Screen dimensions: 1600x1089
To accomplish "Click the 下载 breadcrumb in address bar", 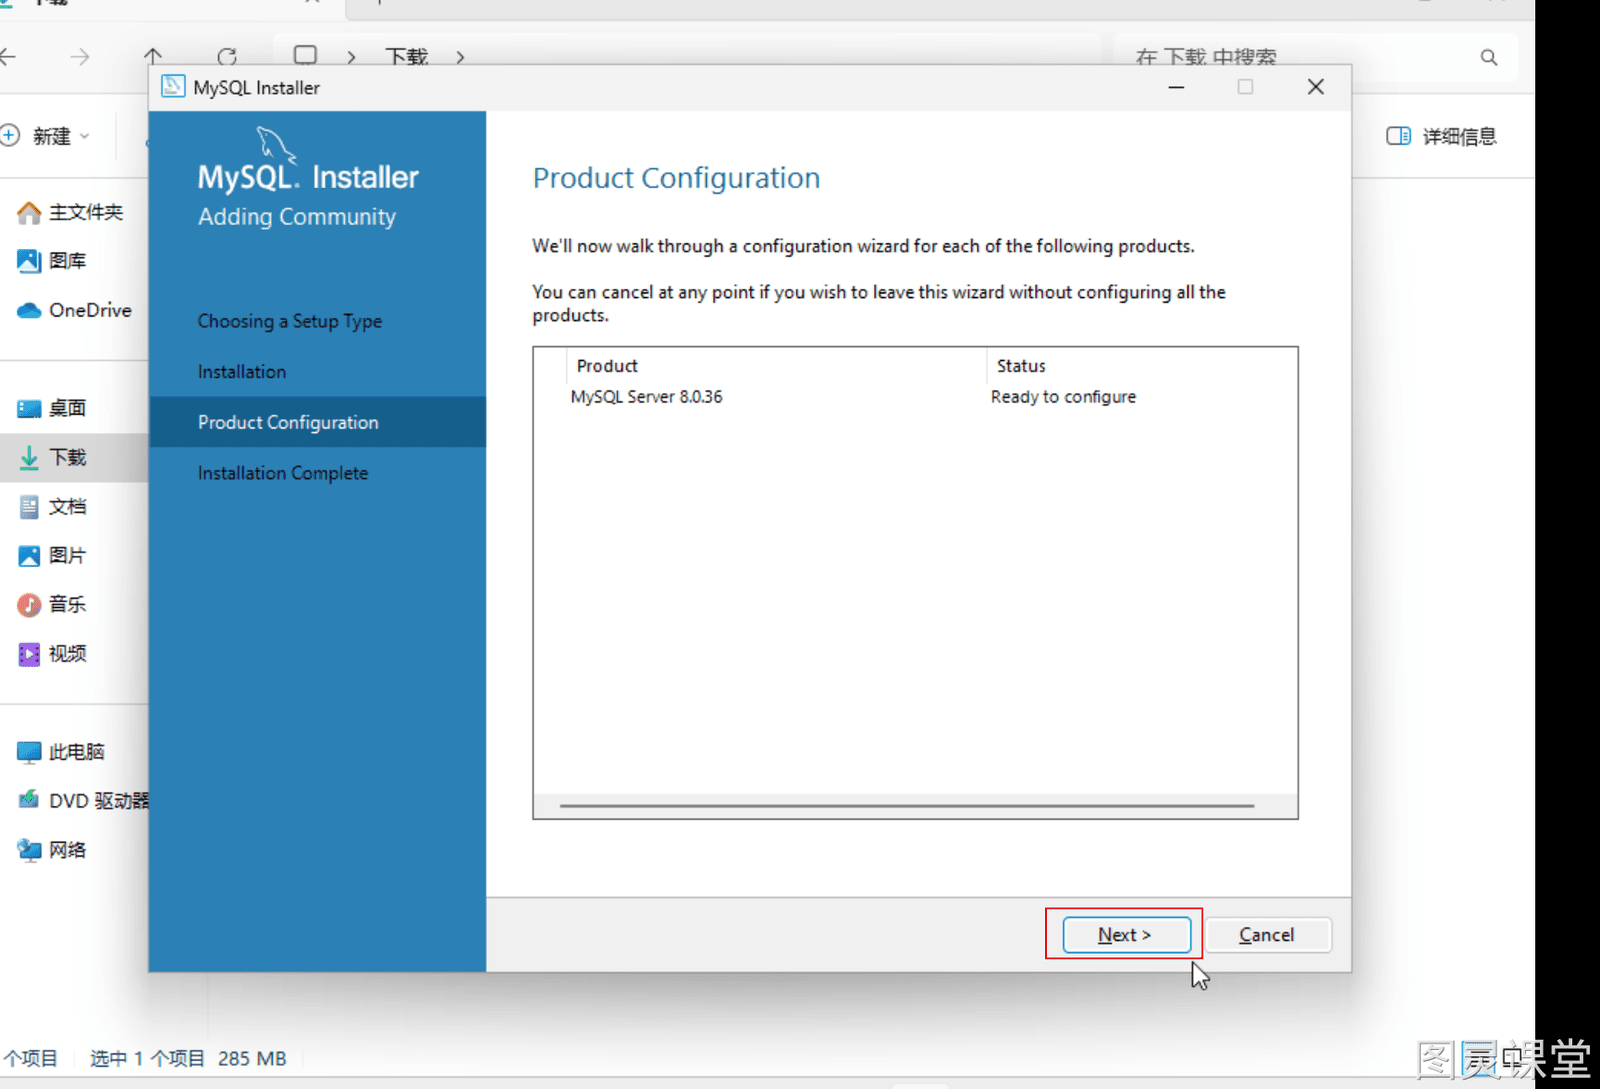I will 407,57.
